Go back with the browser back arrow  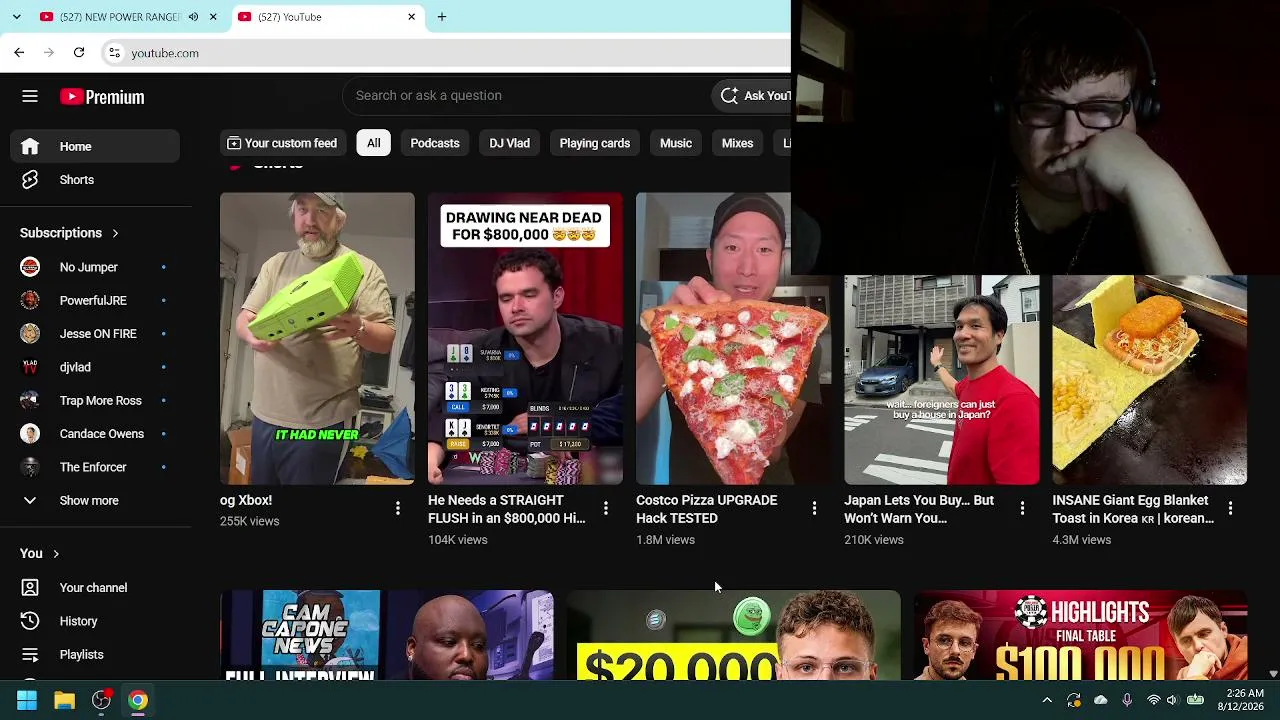point(19,52)
